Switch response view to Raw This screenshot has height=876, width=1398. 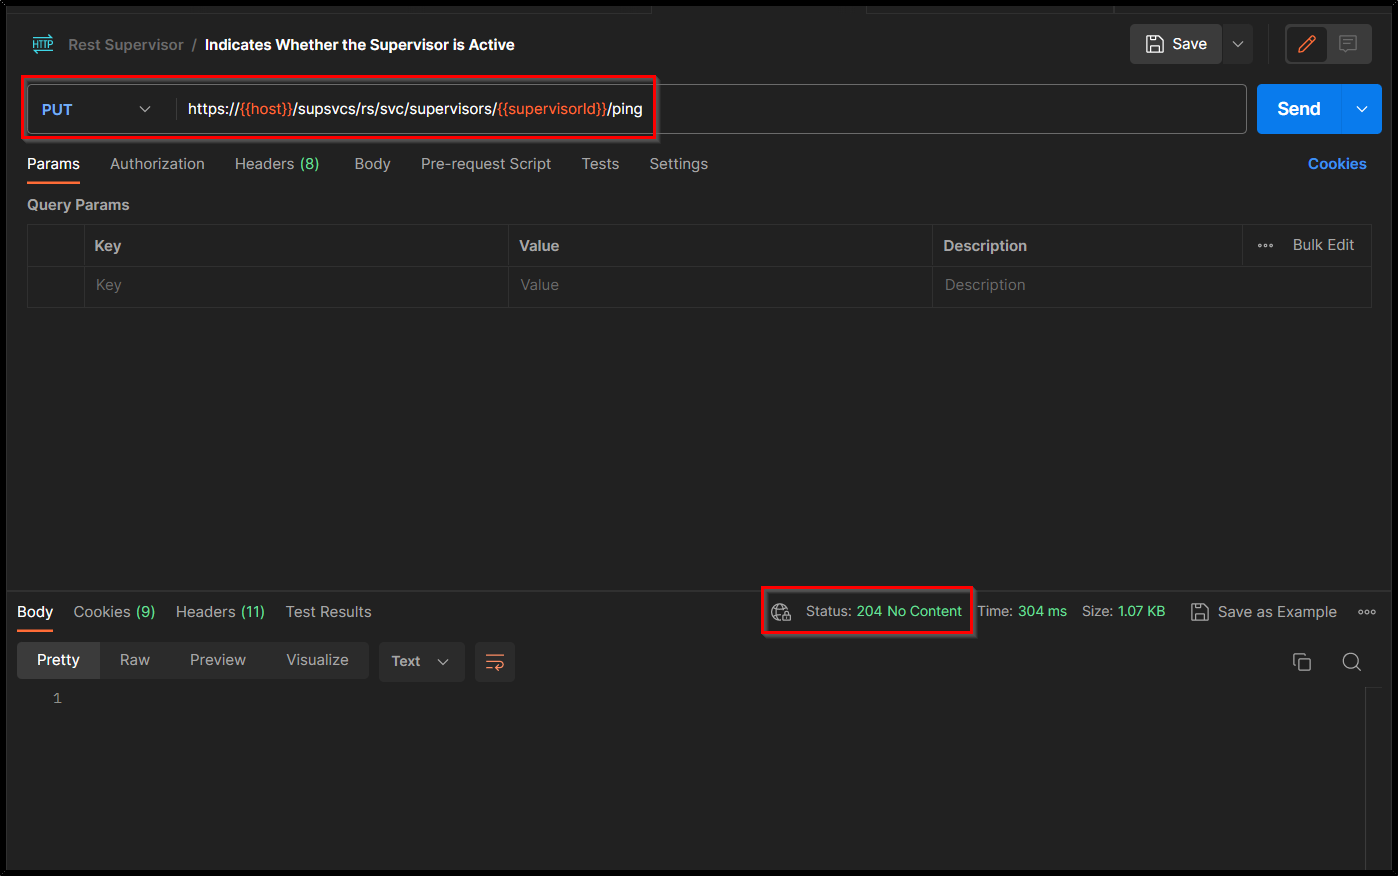click(x=135, y=660)
